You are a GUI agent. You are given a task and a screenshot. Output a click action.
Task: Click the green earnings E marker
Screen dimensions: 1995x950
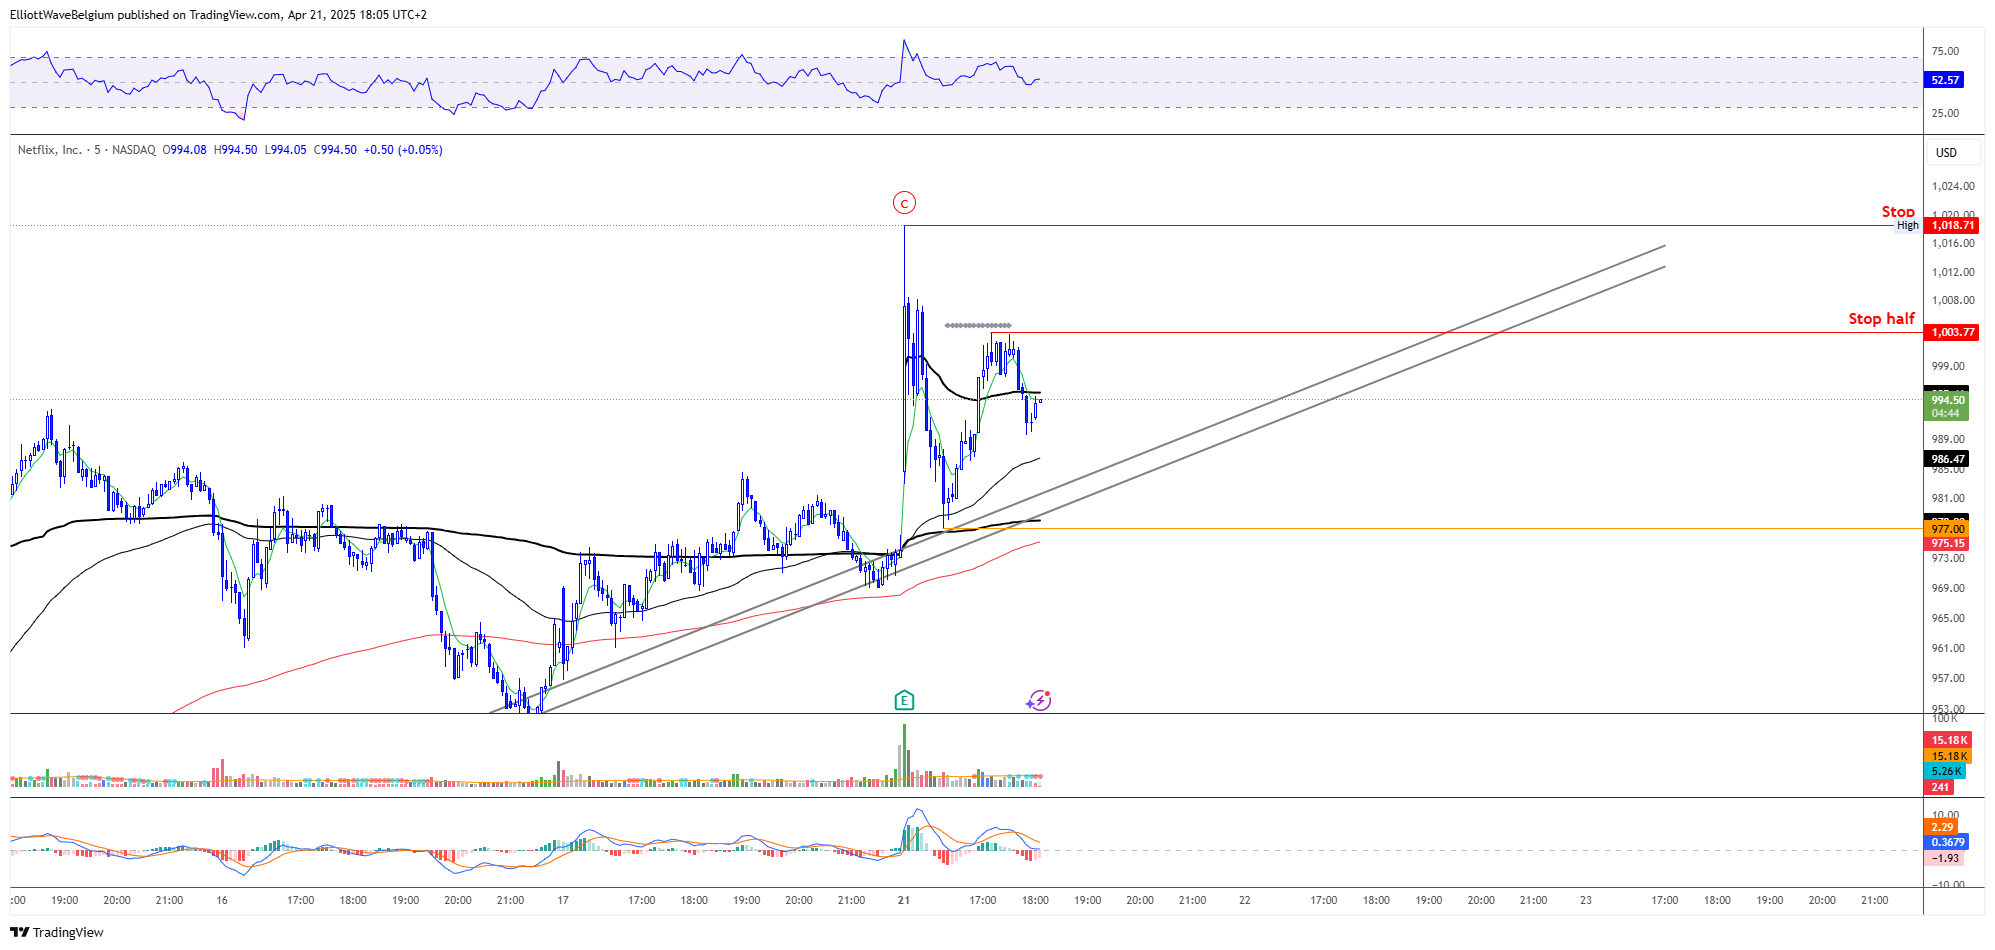pos(904,700)
